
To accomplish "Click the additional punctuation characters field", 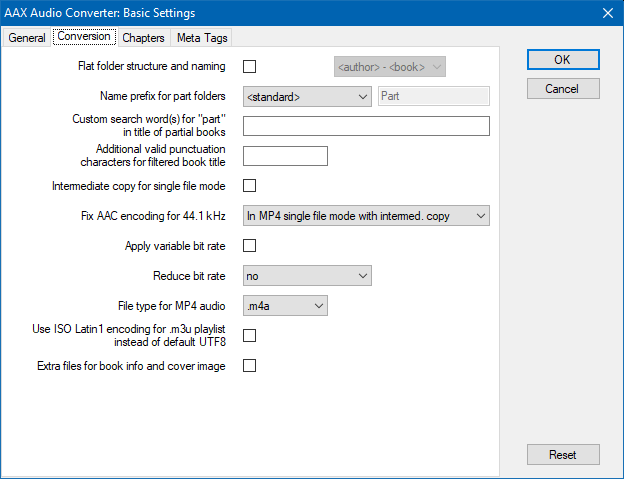I will [285, 156].
